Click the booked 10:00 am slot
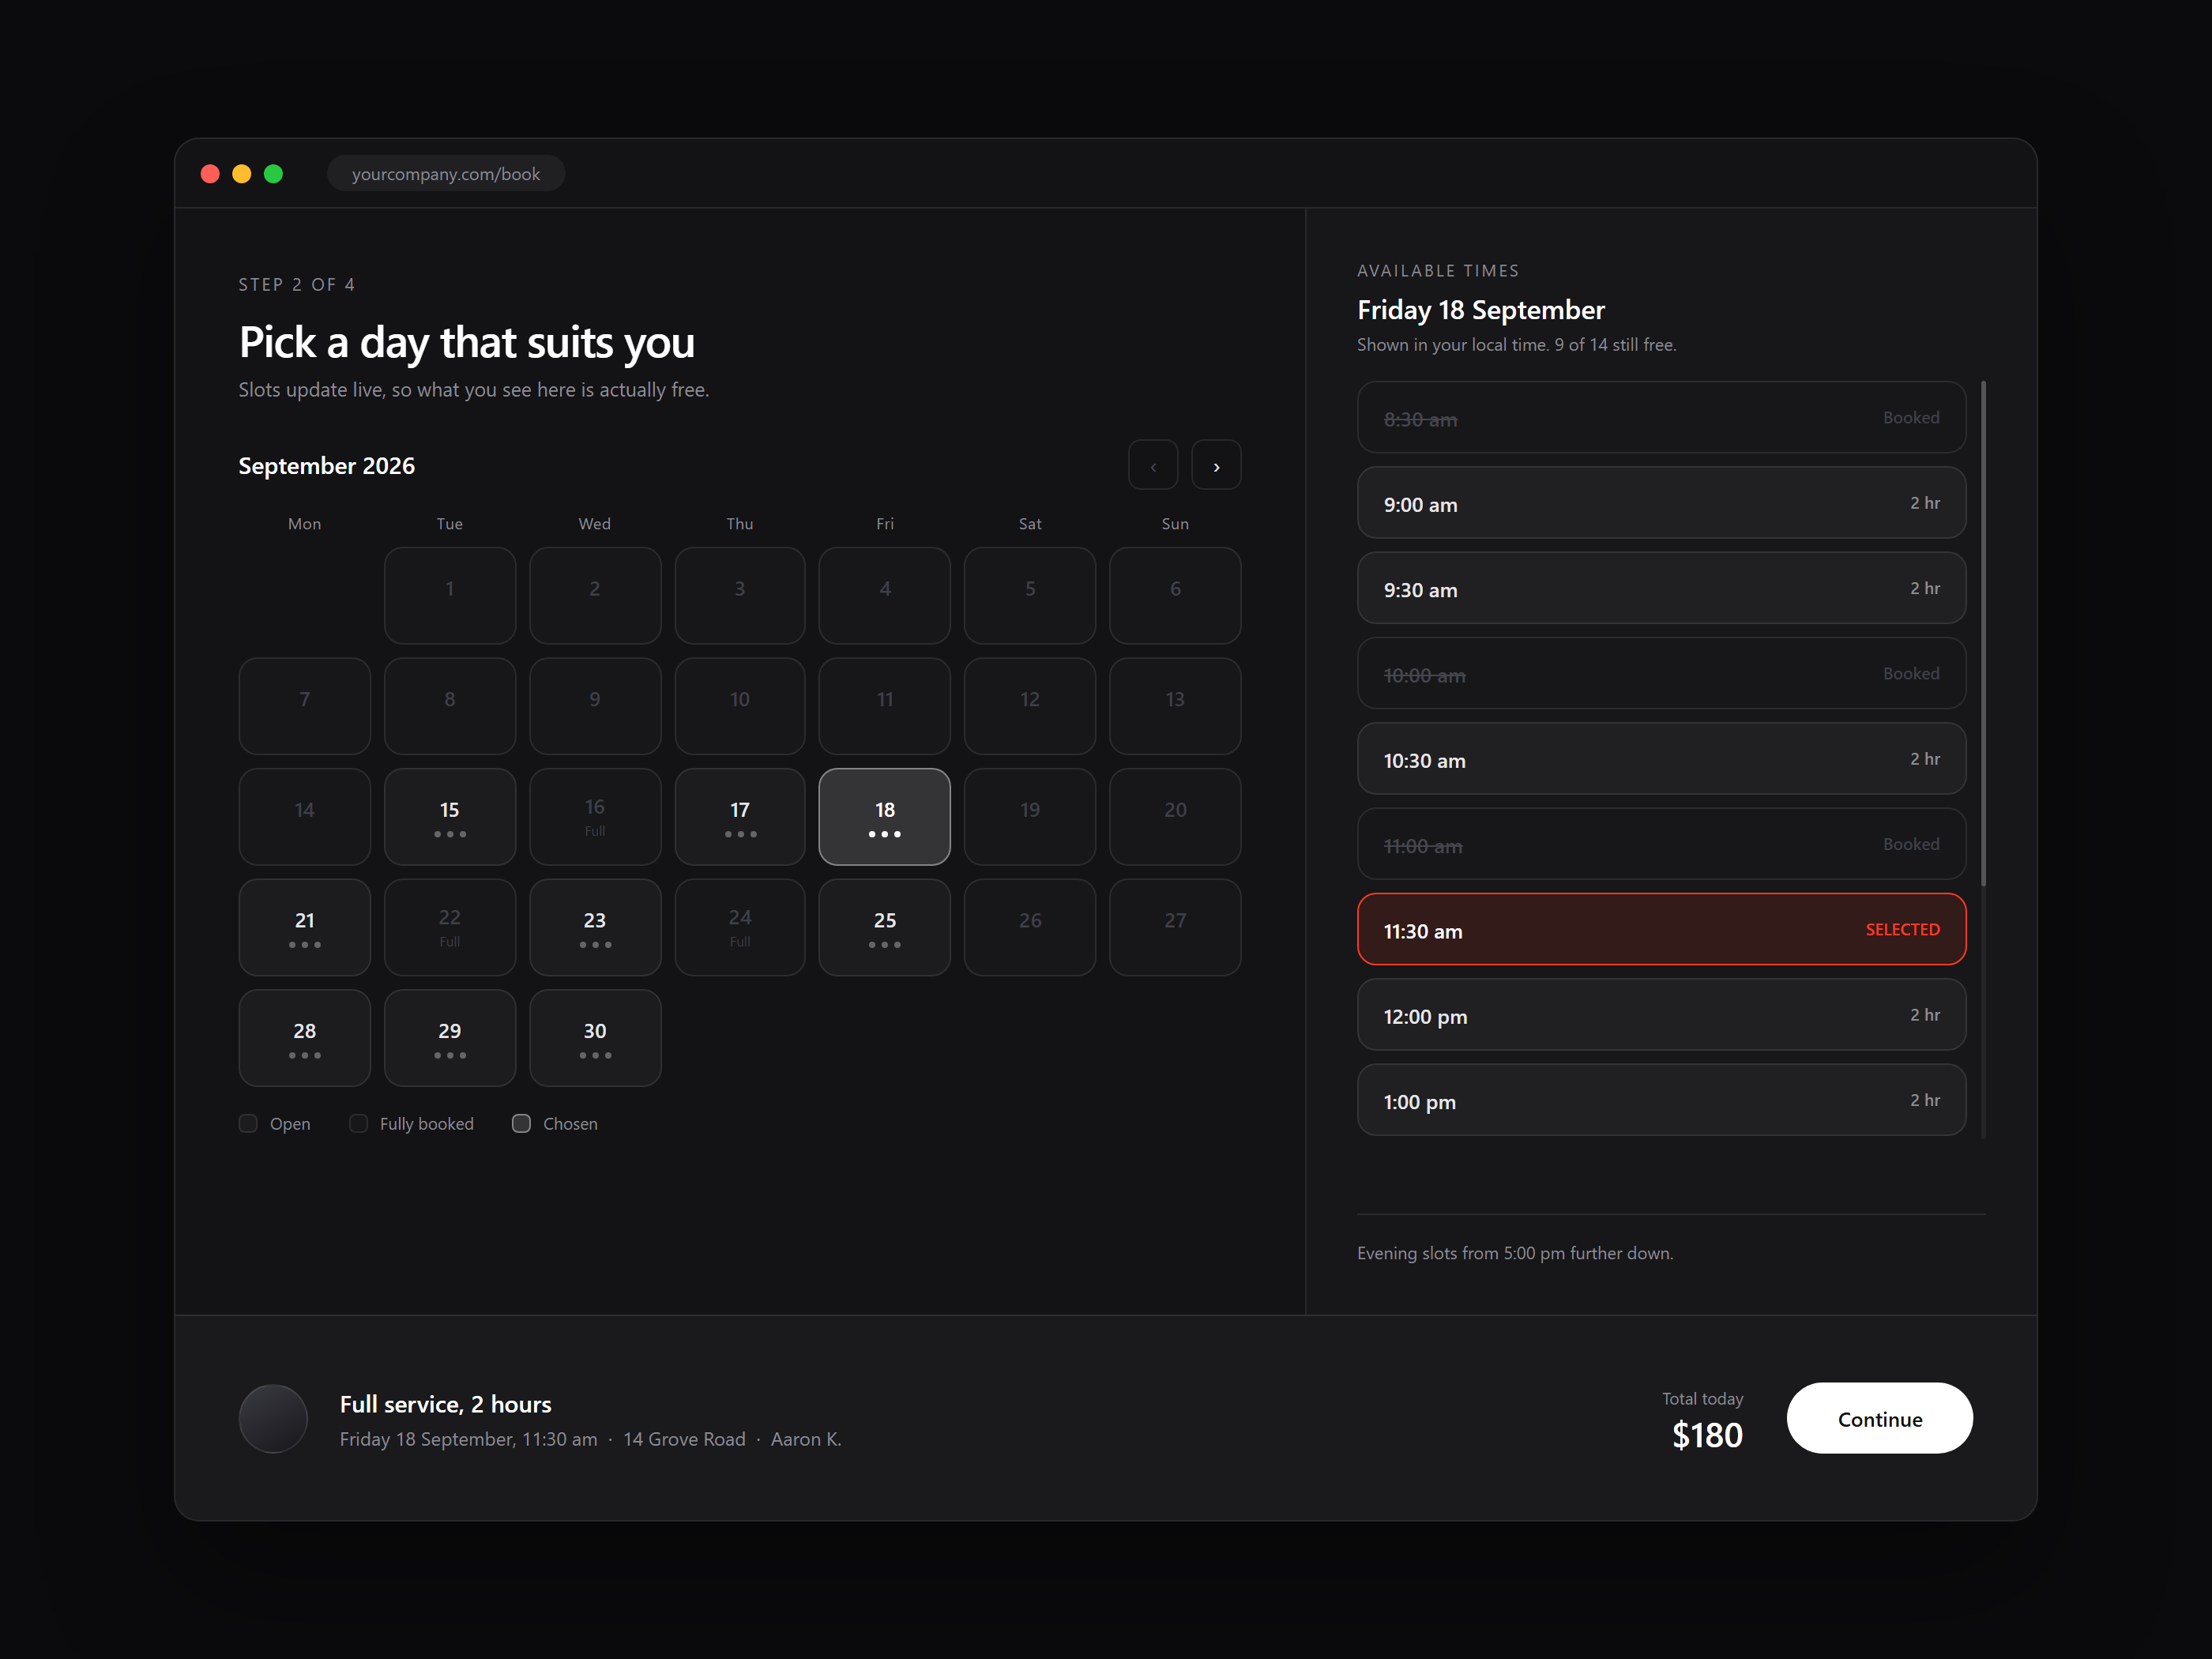 (x=1661, y=673)
